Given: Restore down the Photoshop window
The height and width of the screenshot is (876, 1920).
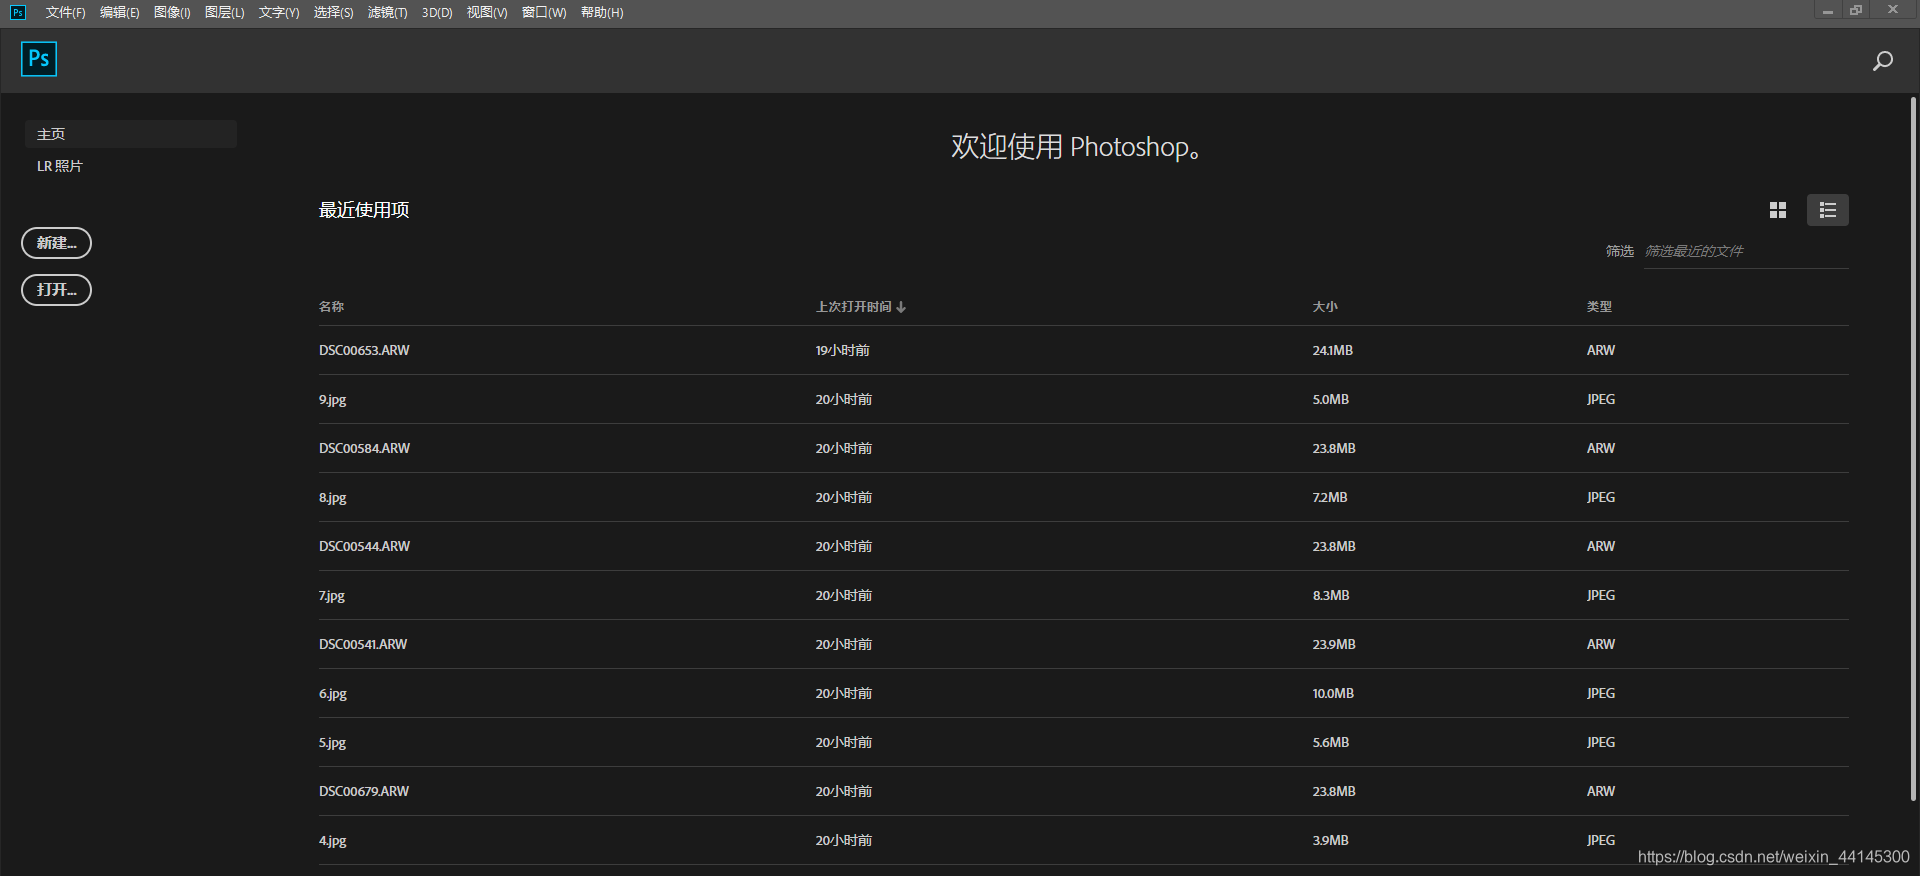Looking at the screenshot, I should click(x=1856, y=10).
